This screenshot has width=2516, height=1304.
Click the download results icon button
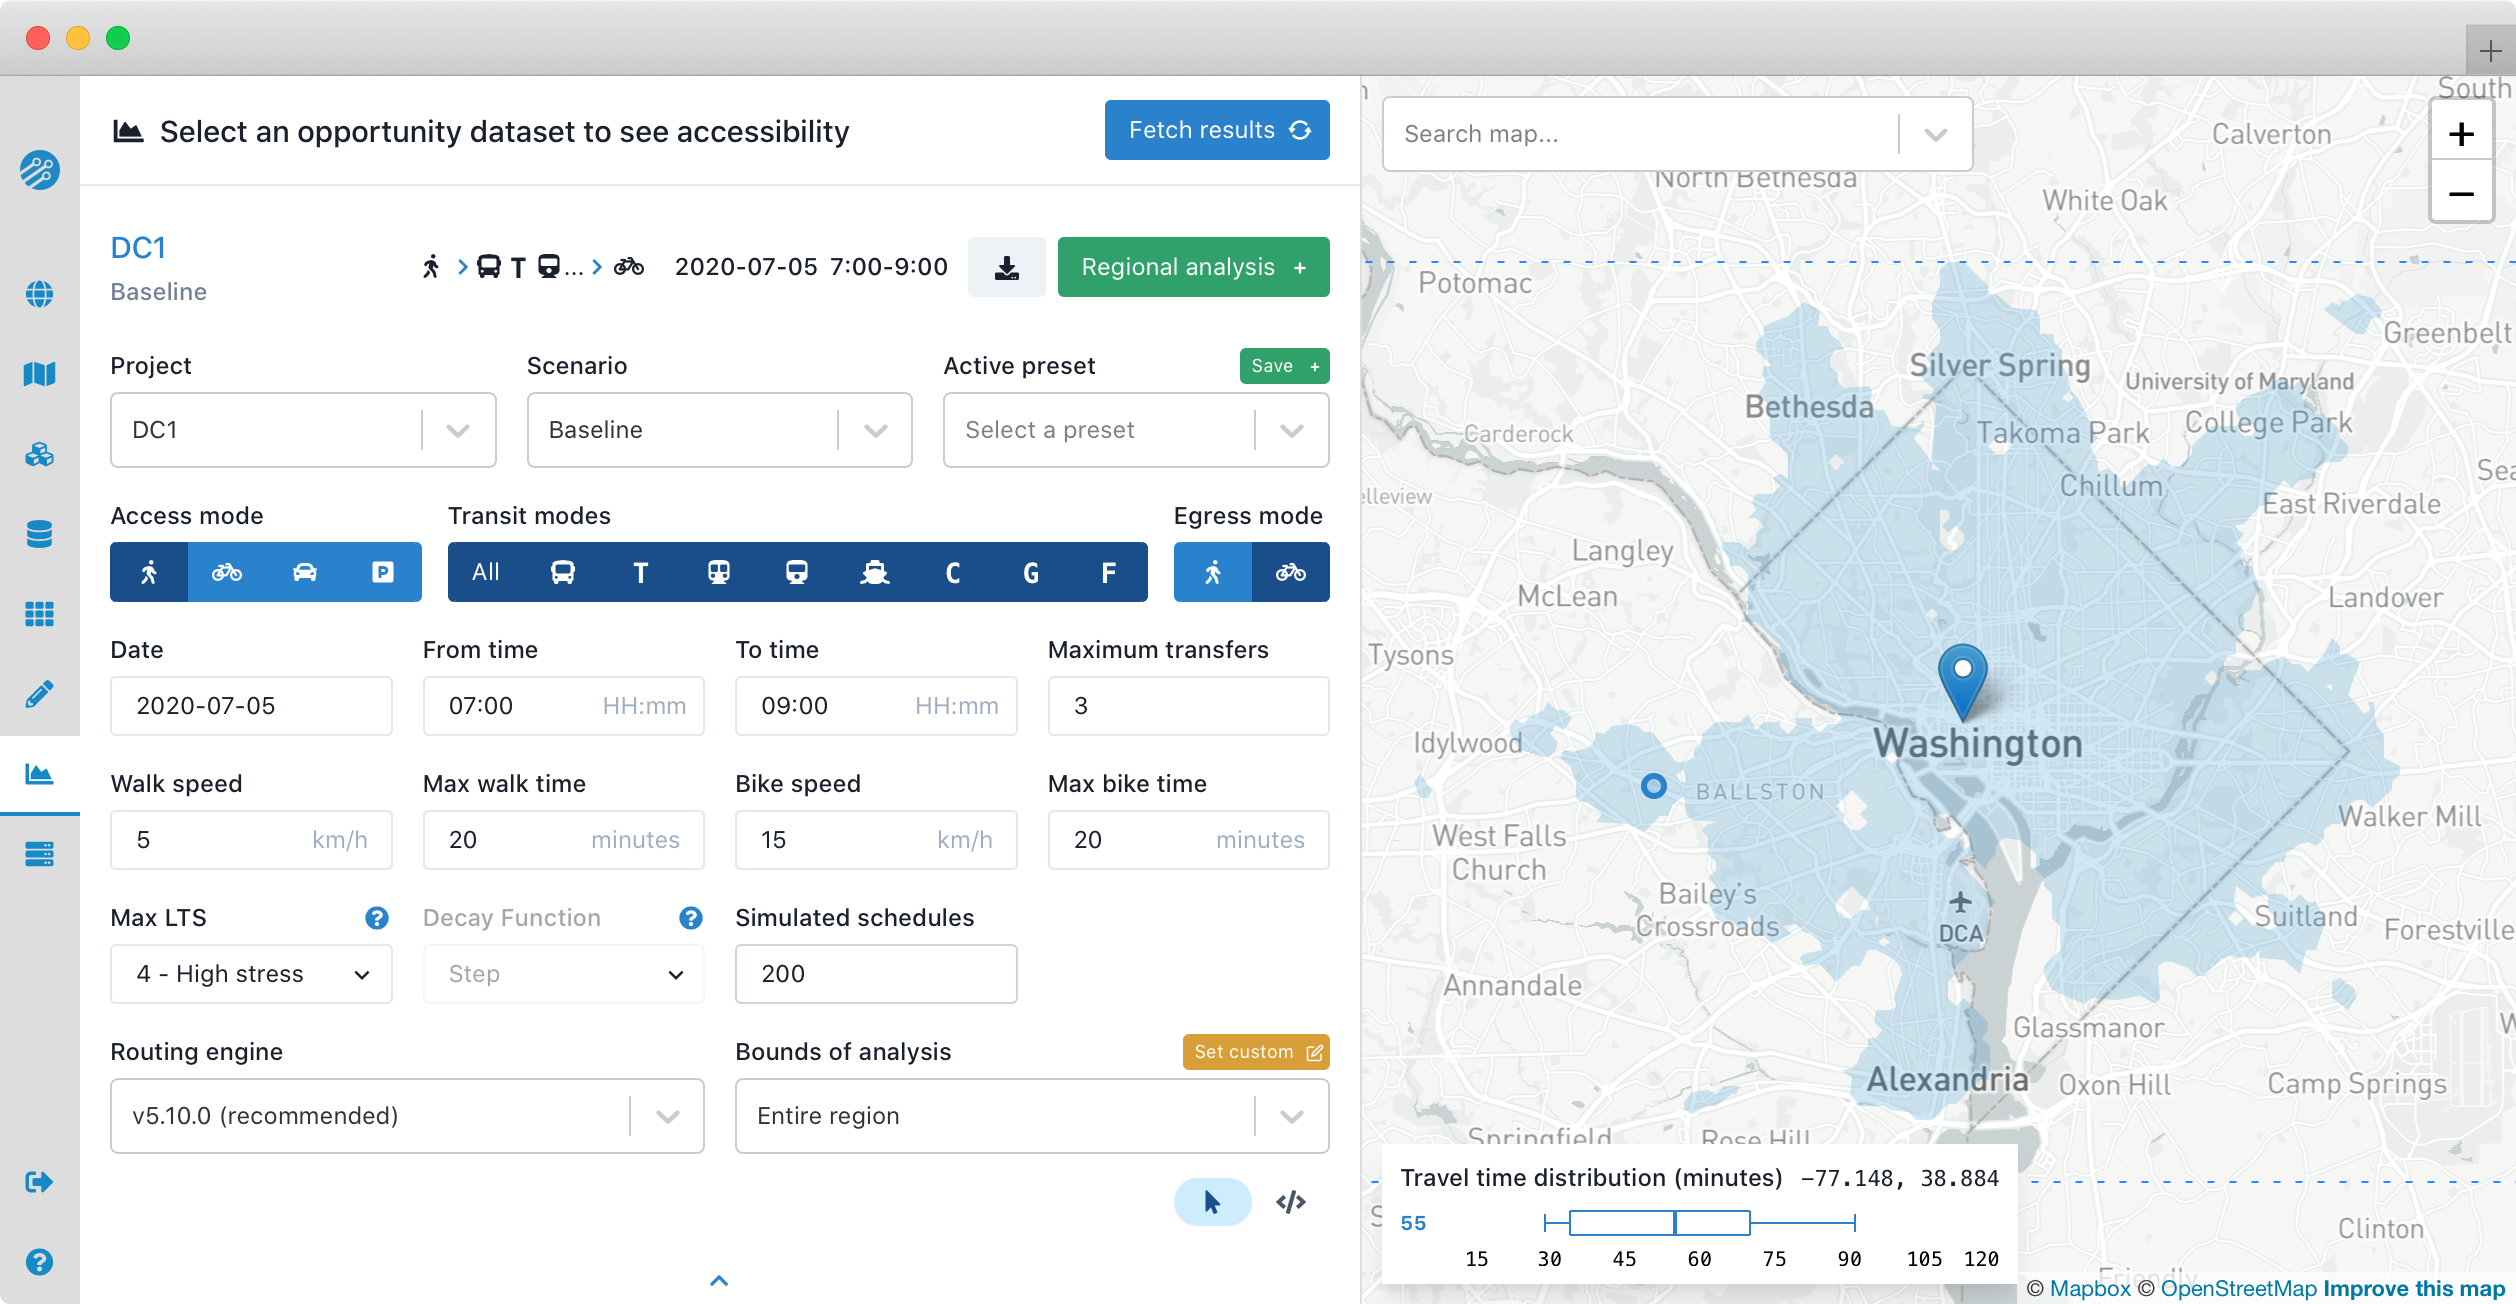pyautogui.click(x=1006, y=267)
